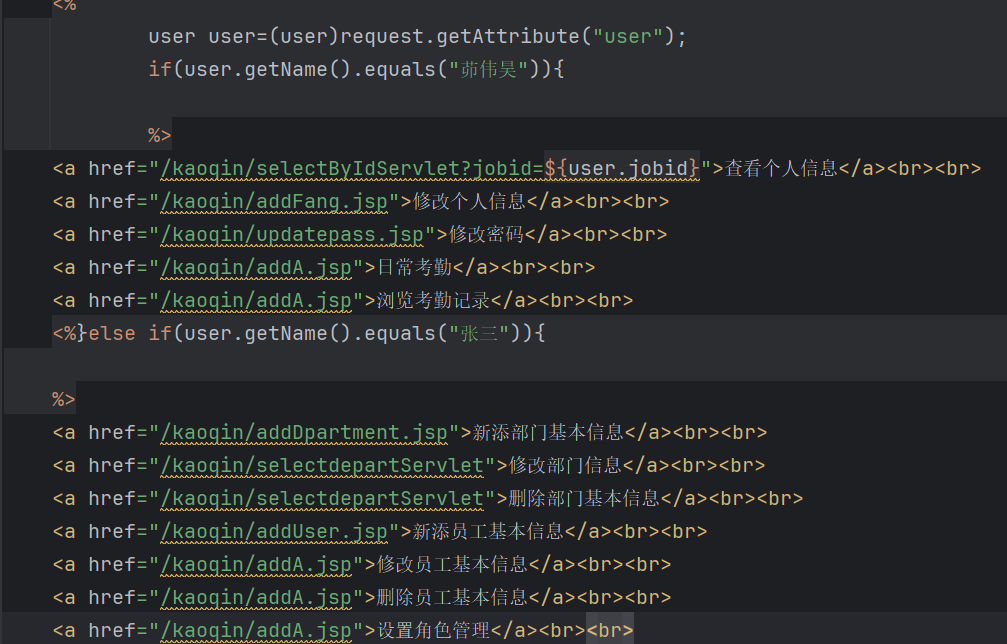Click the 日常考勤 link text
Viewport: 1007px width, 644px height.
415,267
